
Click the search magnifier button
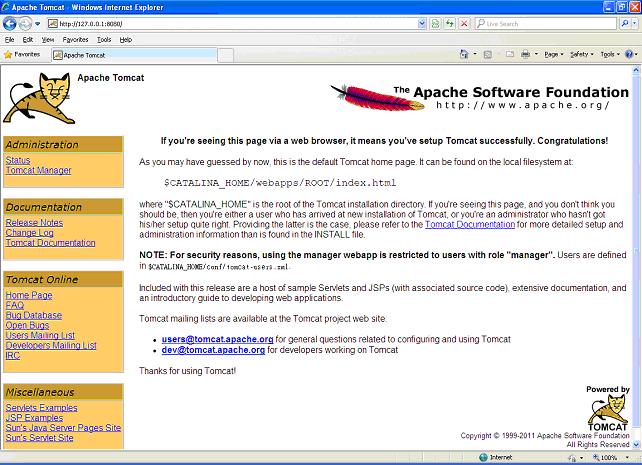pyautogui.click(x=624, y=24)
